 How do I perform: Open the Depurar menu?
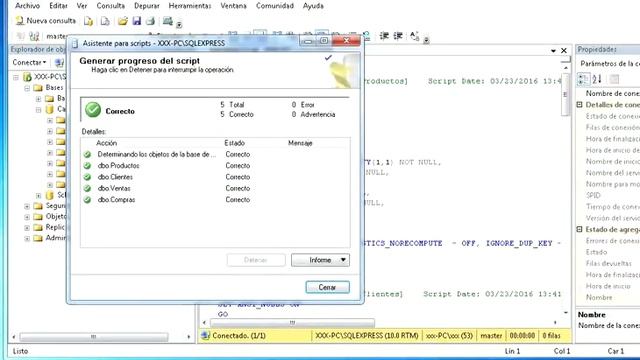click(147, 6)
